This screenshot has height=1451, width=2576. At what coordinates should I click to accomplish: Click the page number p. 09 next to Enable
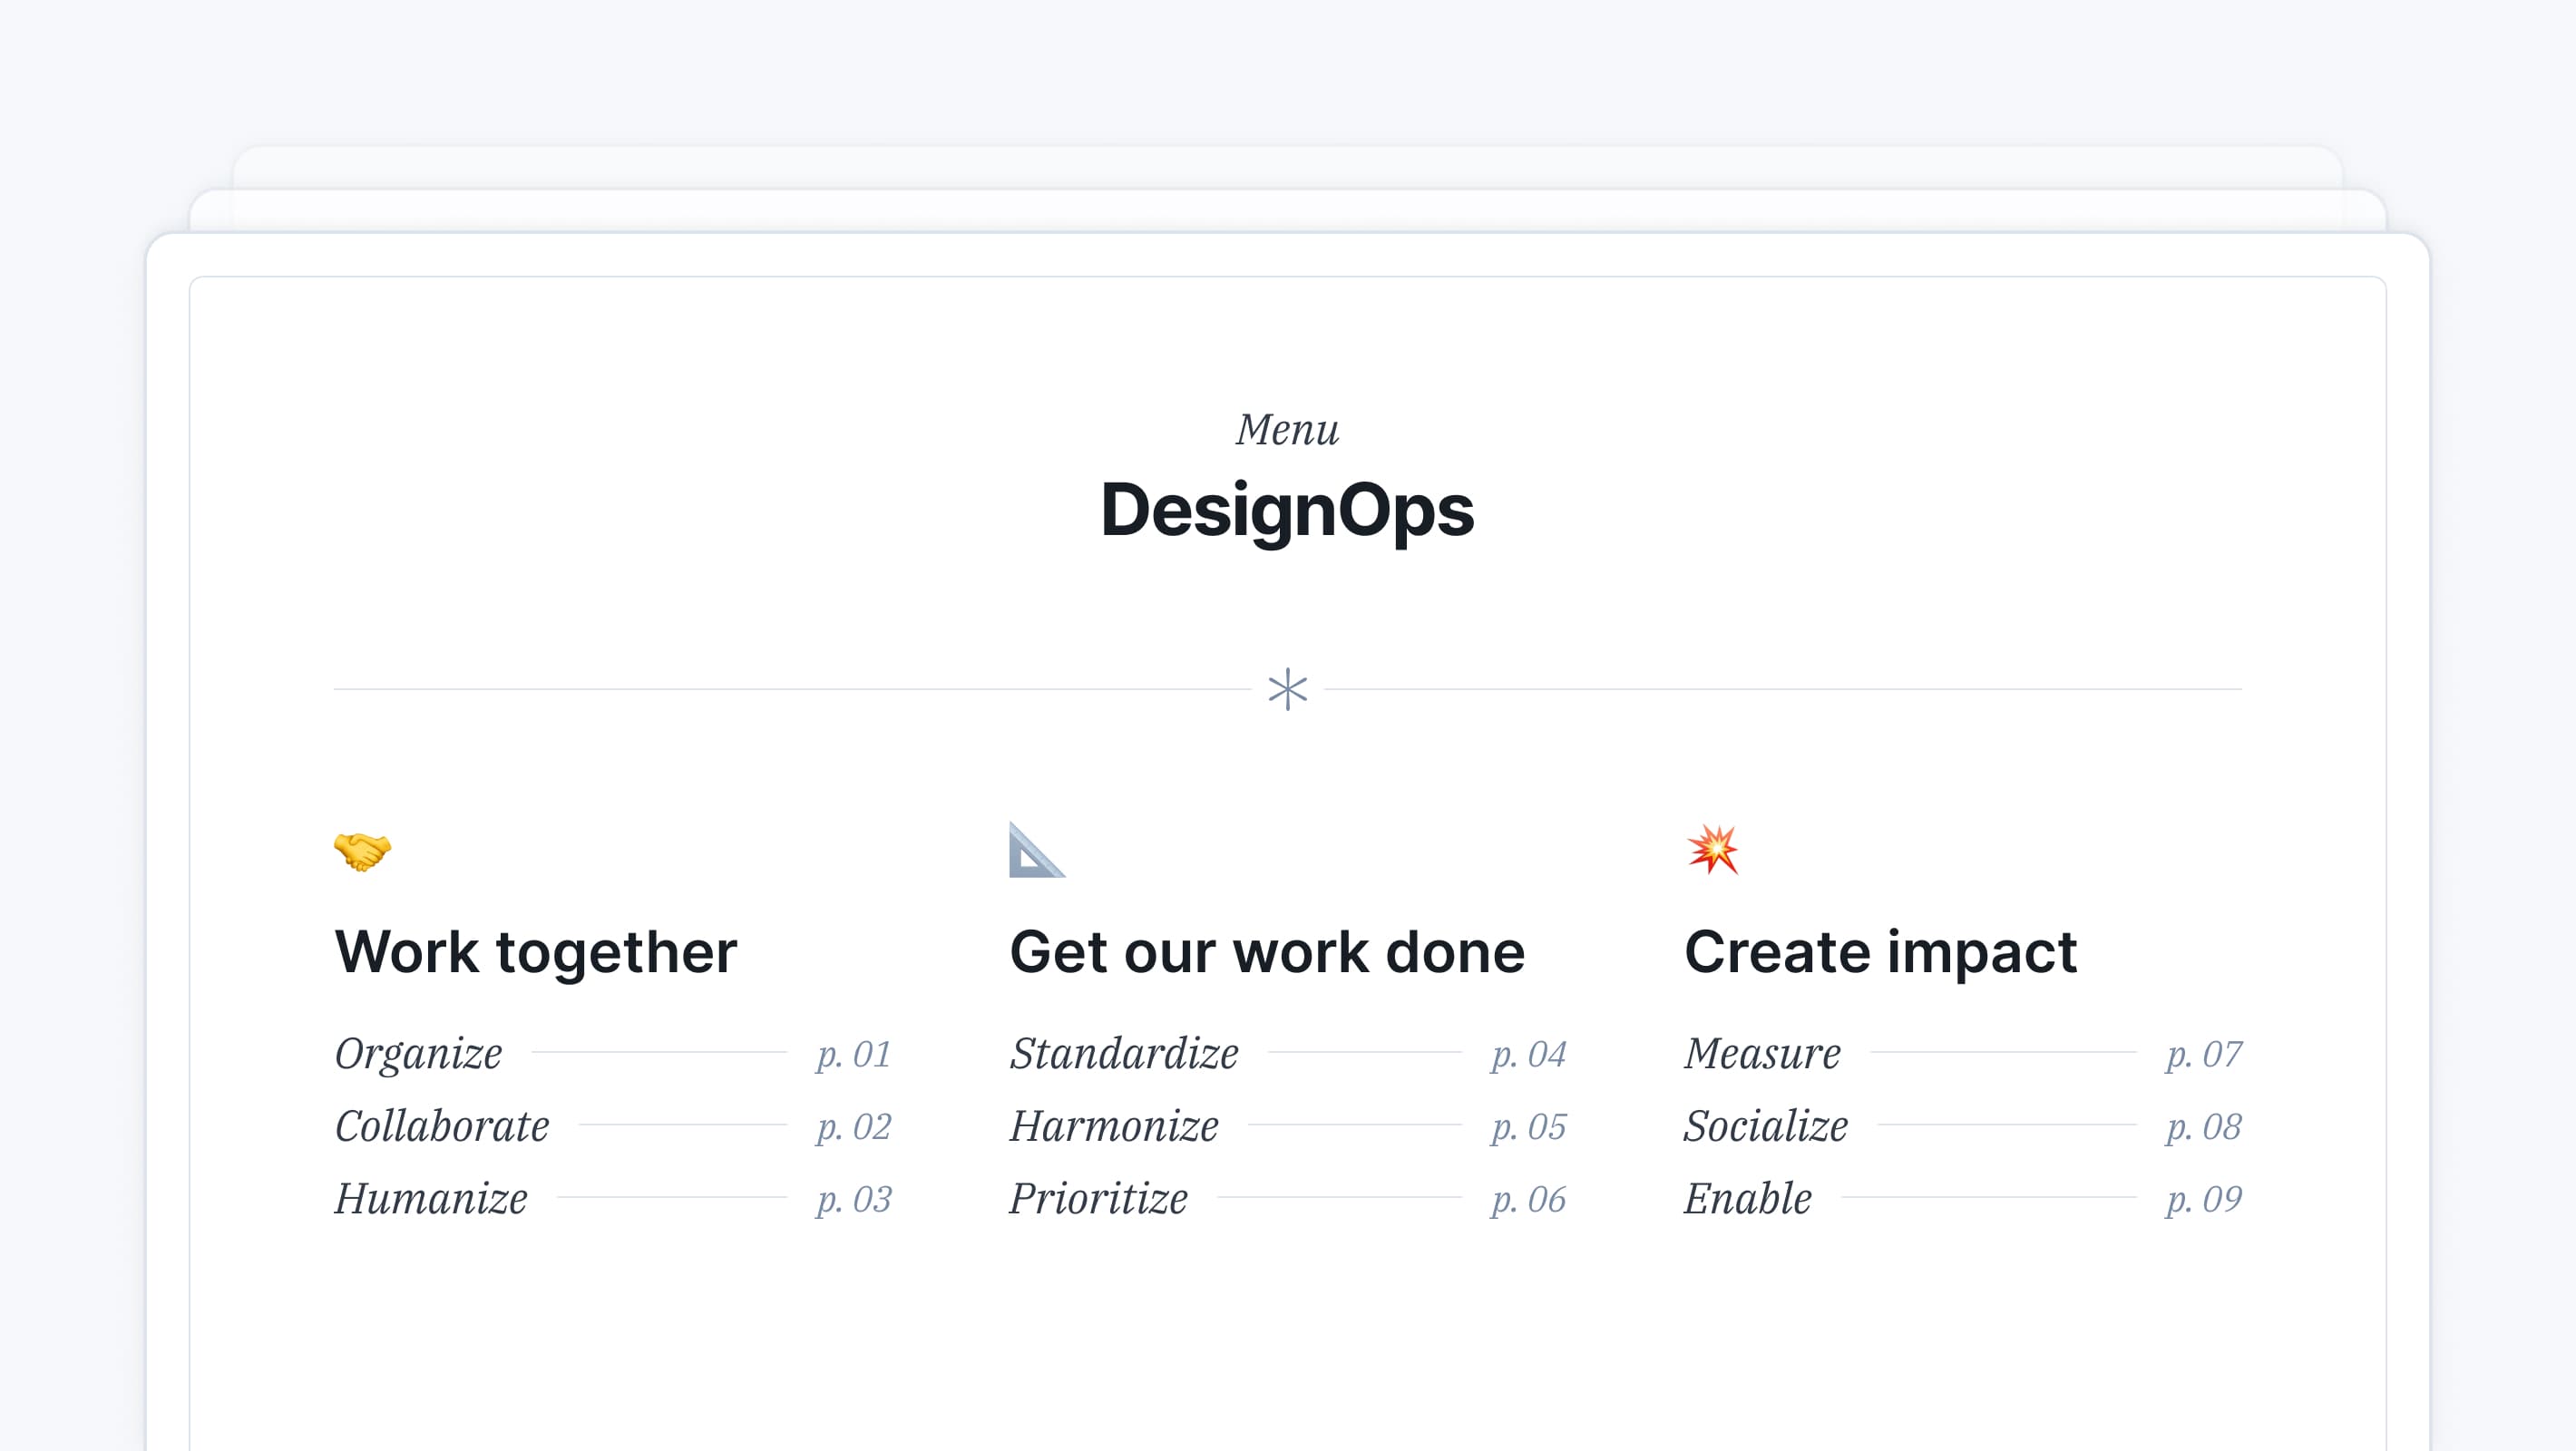(x=2204, y=1199)
